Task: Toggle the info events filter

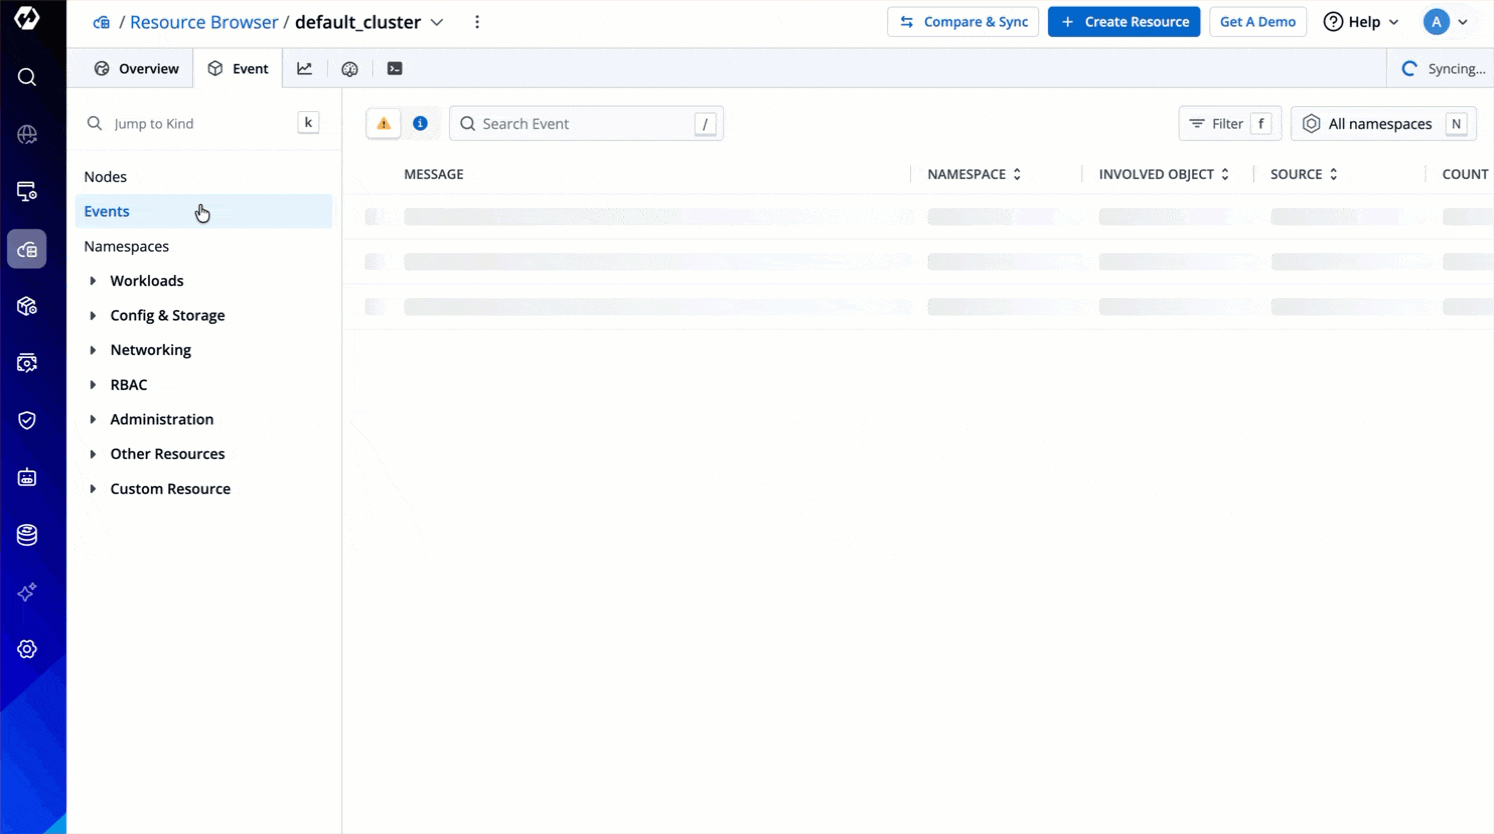Action: [420, 124]
